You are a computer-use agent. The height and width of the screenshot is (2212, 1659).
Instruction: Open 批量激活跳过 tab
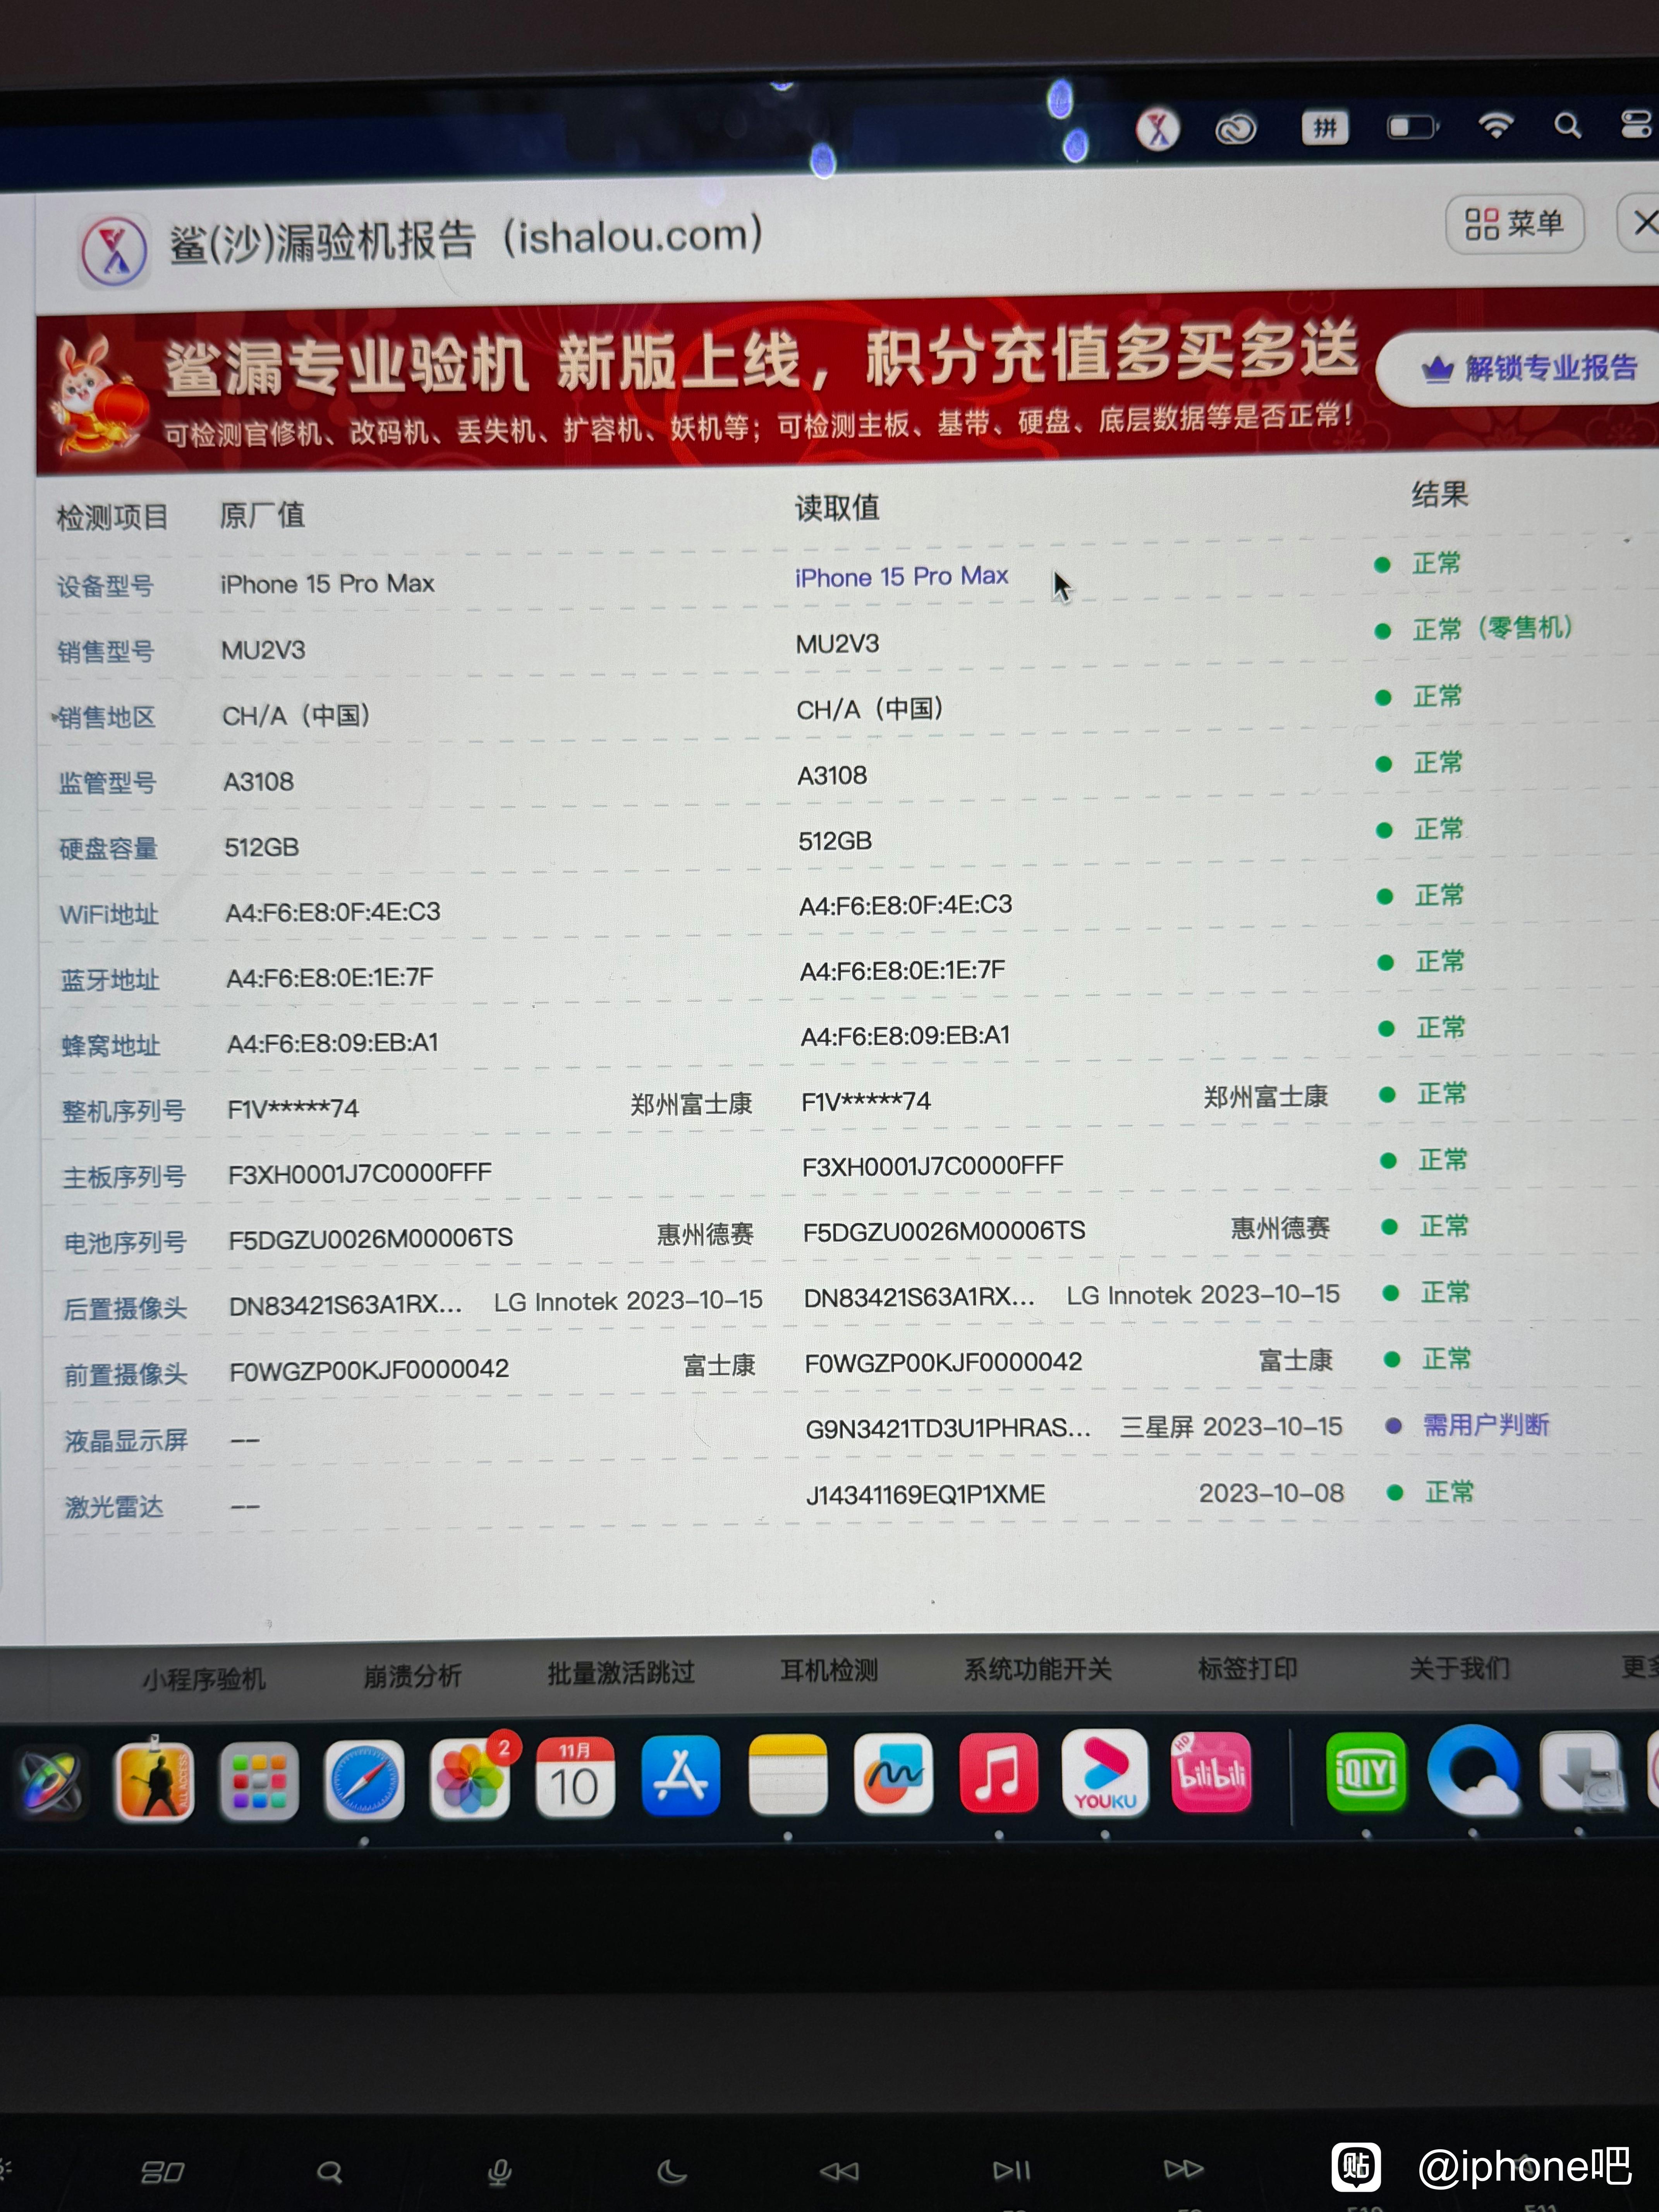tap(621, 1672)
